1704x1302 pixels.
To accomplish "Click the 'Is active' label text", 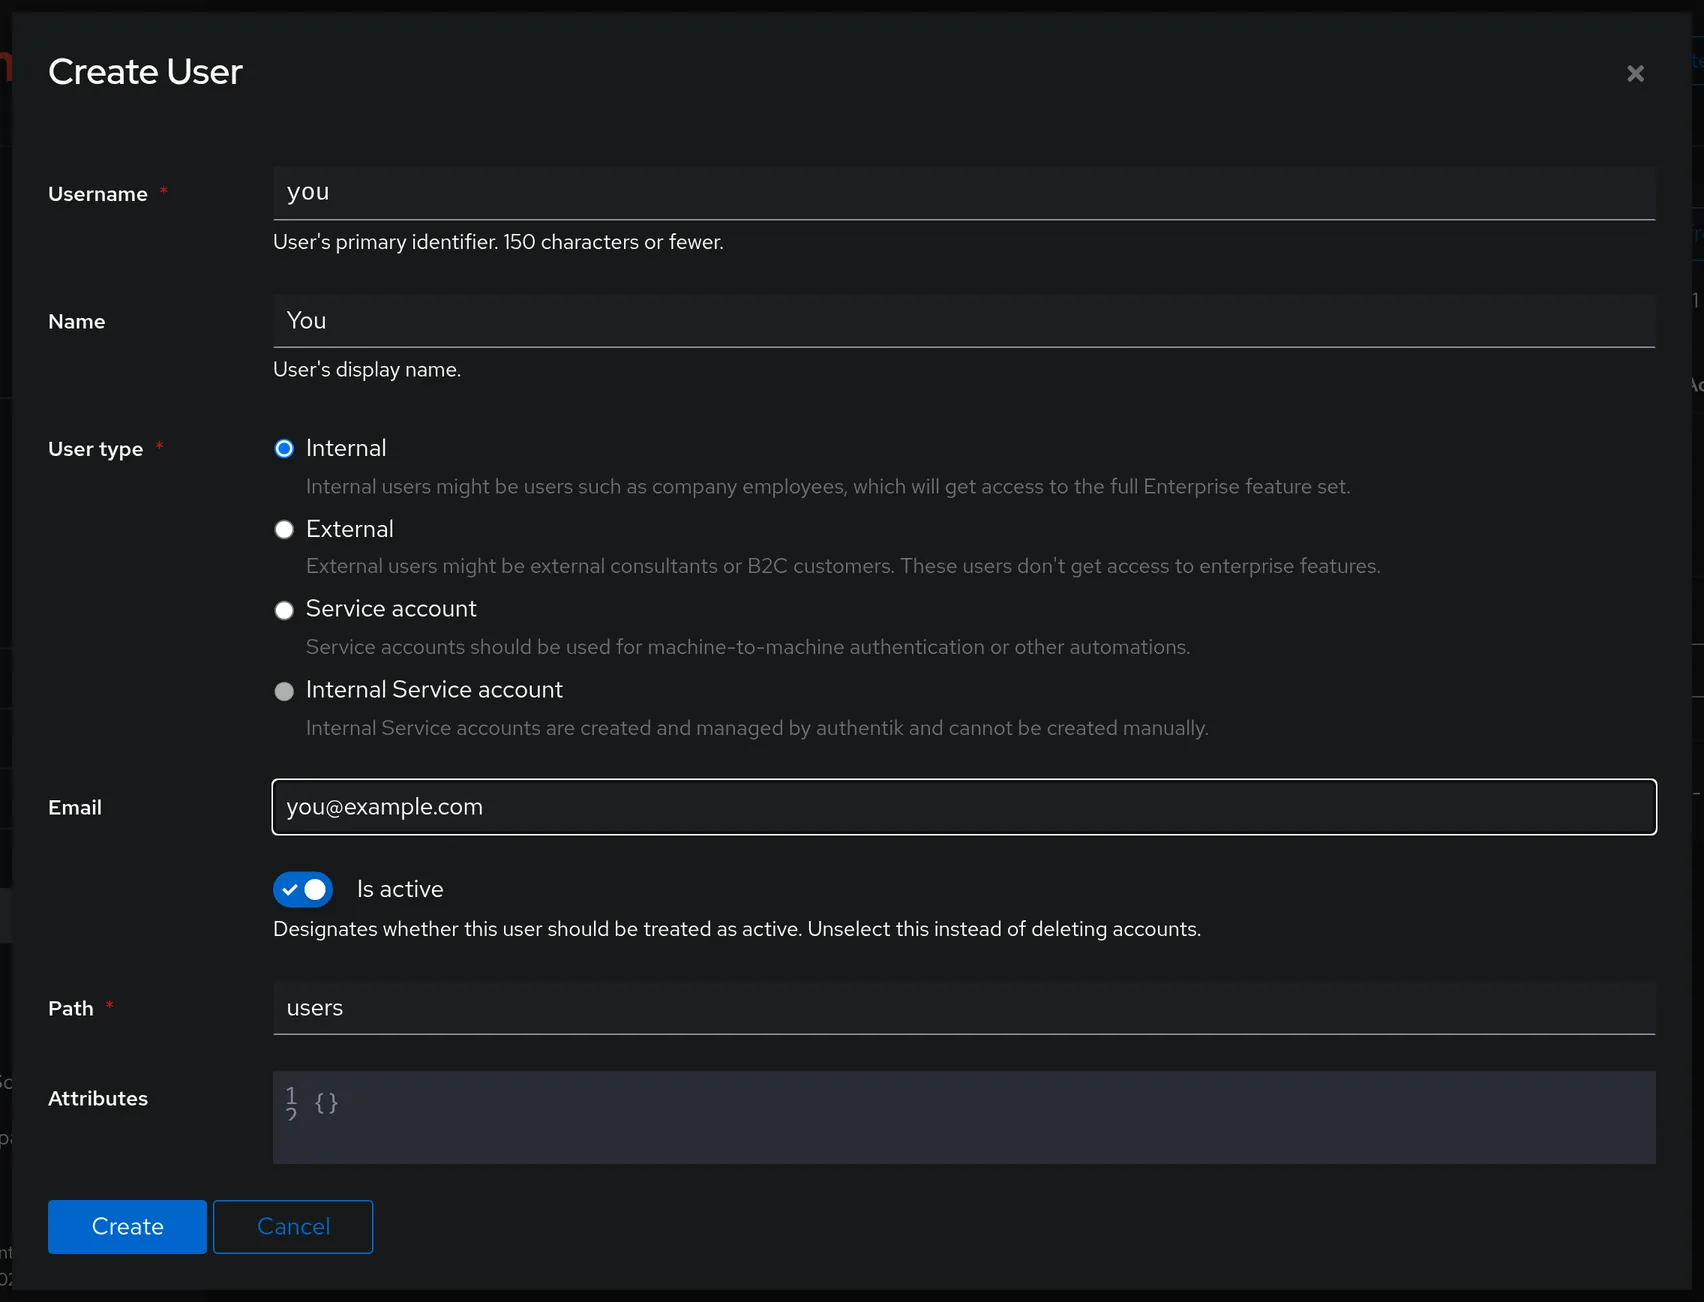I will (x=400, y=889).
